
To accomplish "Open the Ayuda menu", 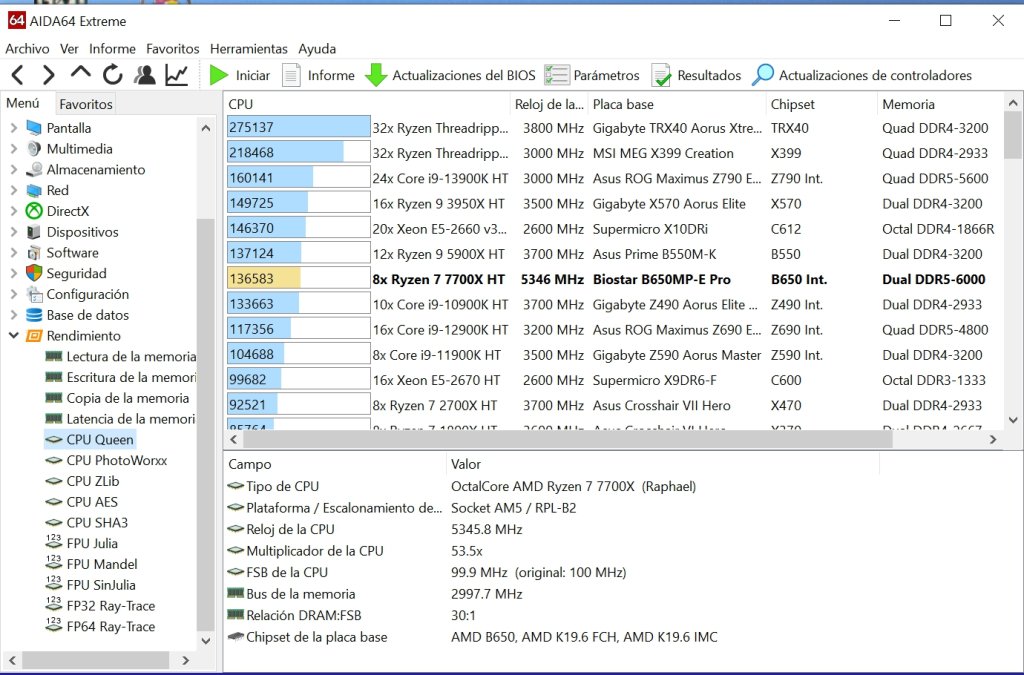I will click(x=317, y=48).
